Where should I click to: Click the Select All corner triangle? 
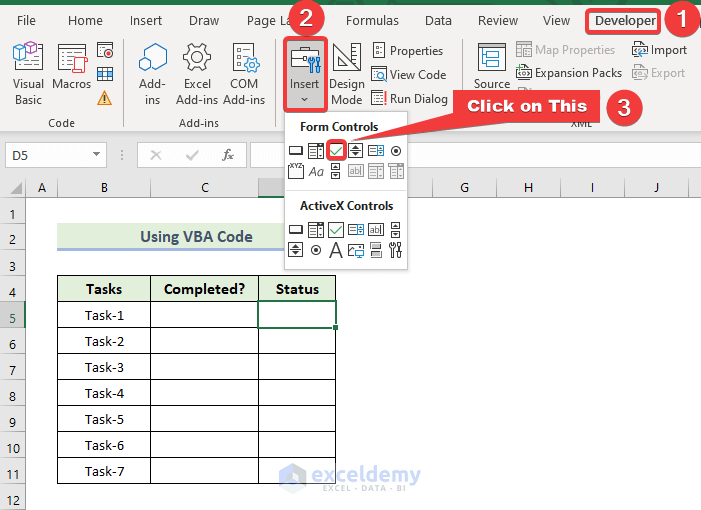click(16, 188)
